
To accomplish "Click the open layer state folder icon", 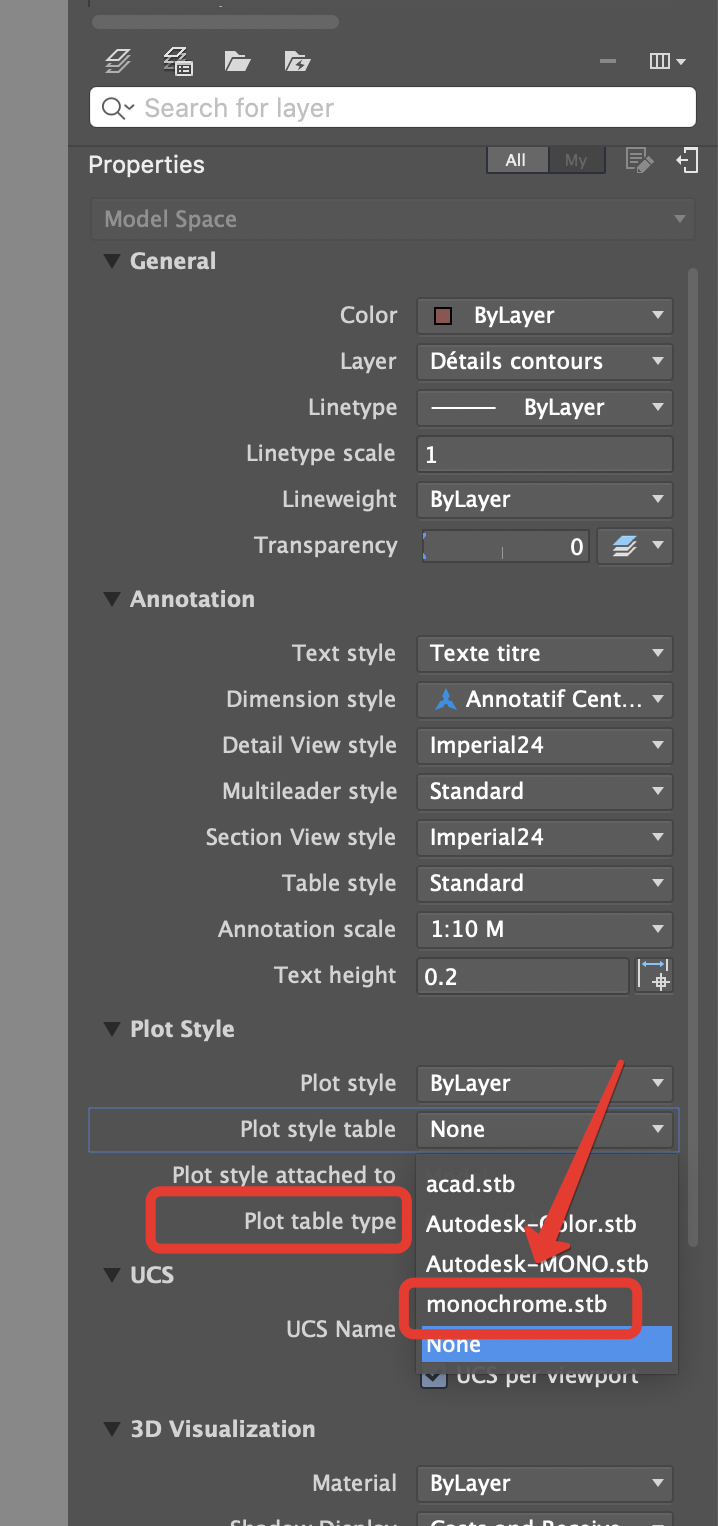I will click(x=237, y=61).
